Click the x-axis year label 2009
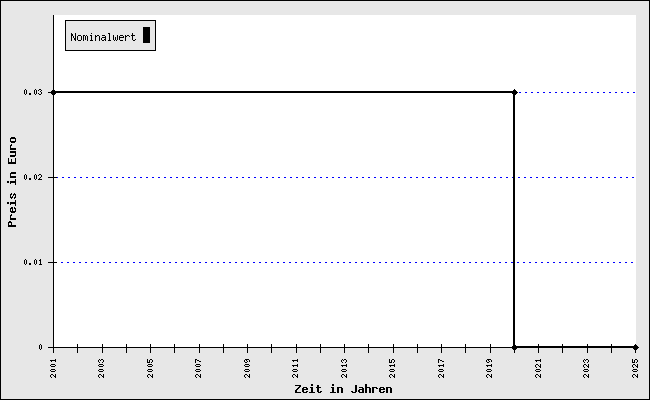 (x=247, y=368)
